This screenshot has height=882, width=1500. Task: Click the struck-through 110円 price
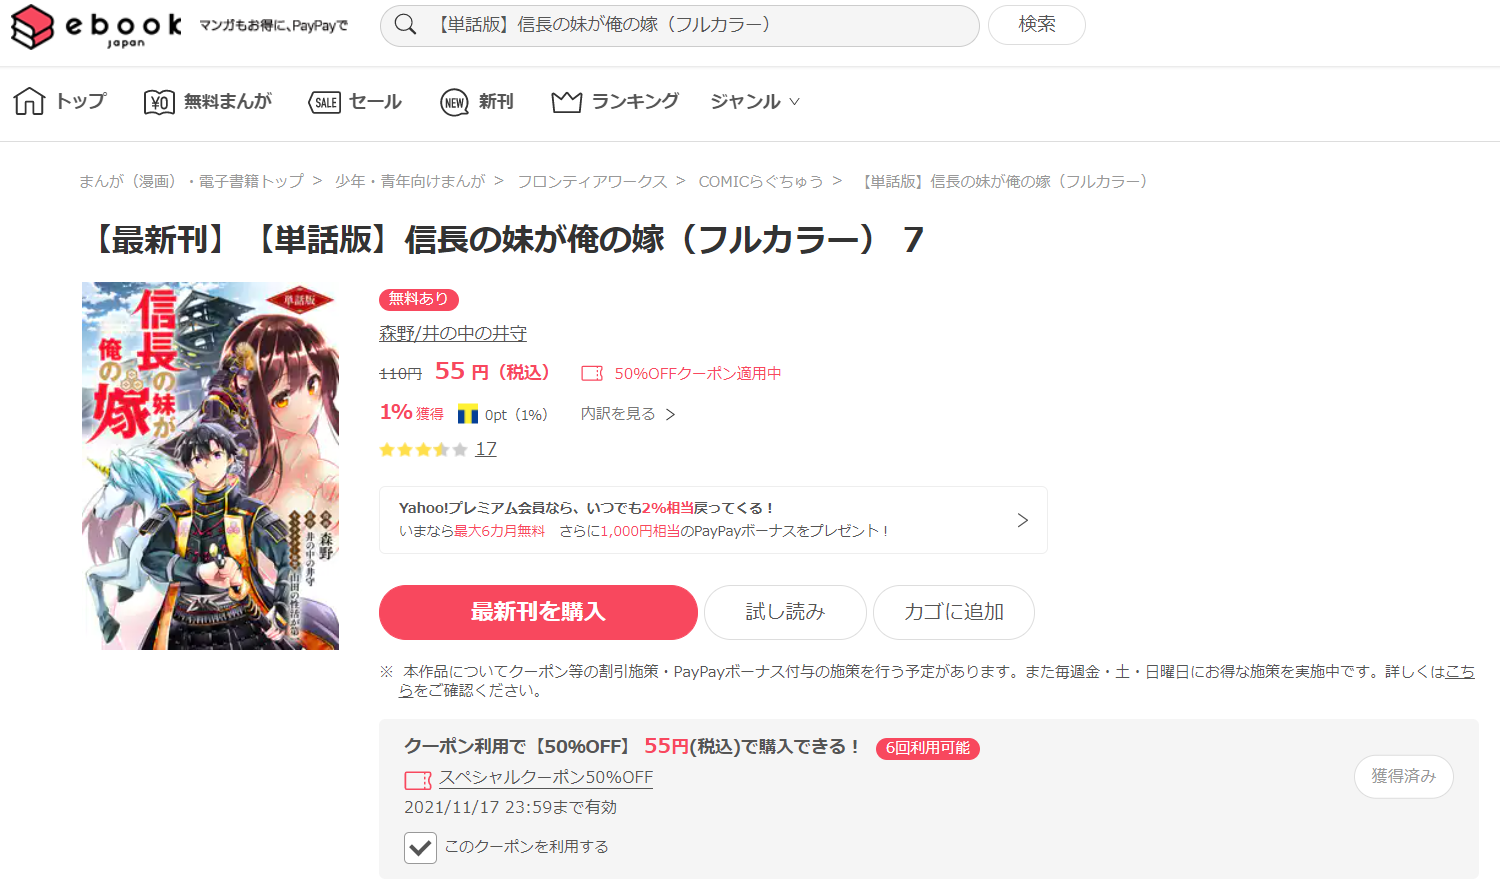pos(400,373)
